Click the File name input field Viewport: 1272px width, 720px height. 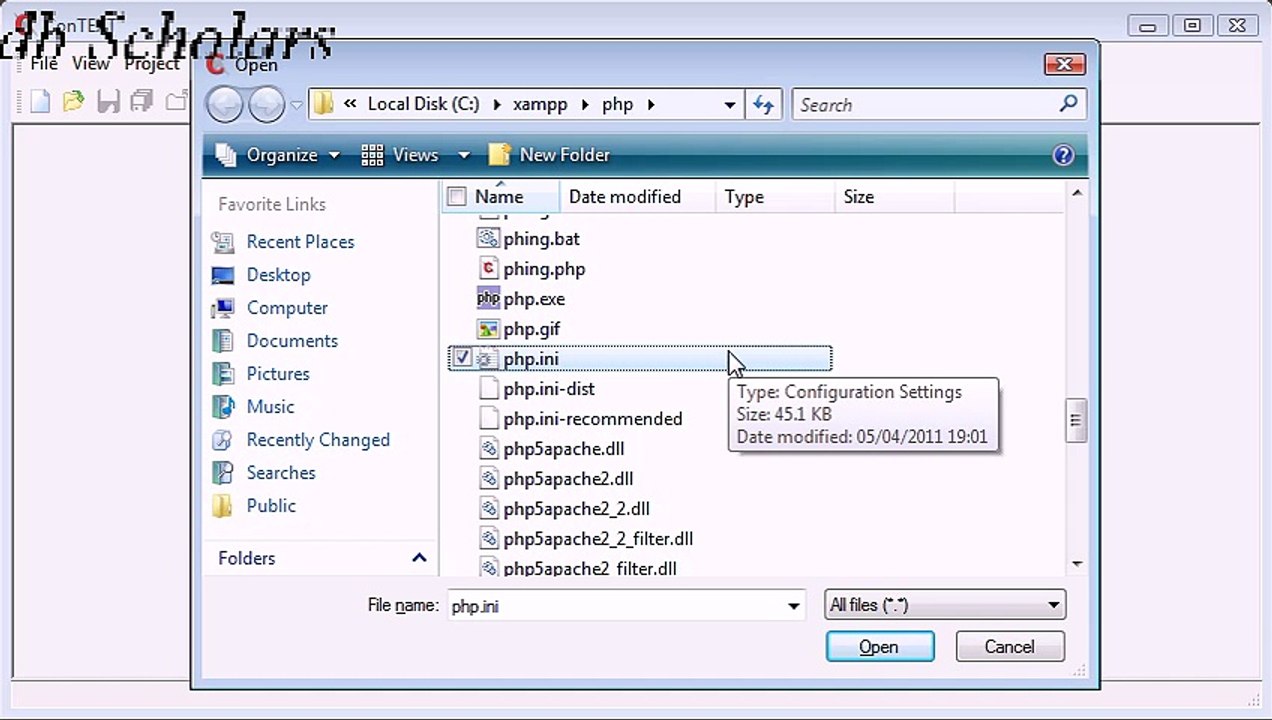point(614,606)
